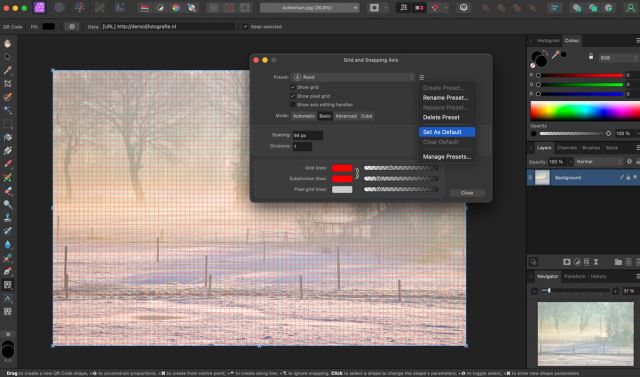Viewport: 640px width, 377px height.
Task: Click the Adjustments icon below Layers
Action: [577, 262]
